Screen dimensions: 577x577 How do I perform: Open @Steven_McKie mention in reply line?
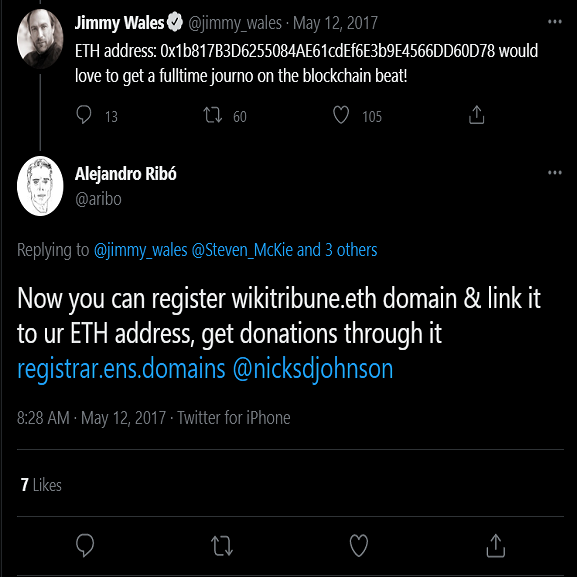(x=242, y=250)
